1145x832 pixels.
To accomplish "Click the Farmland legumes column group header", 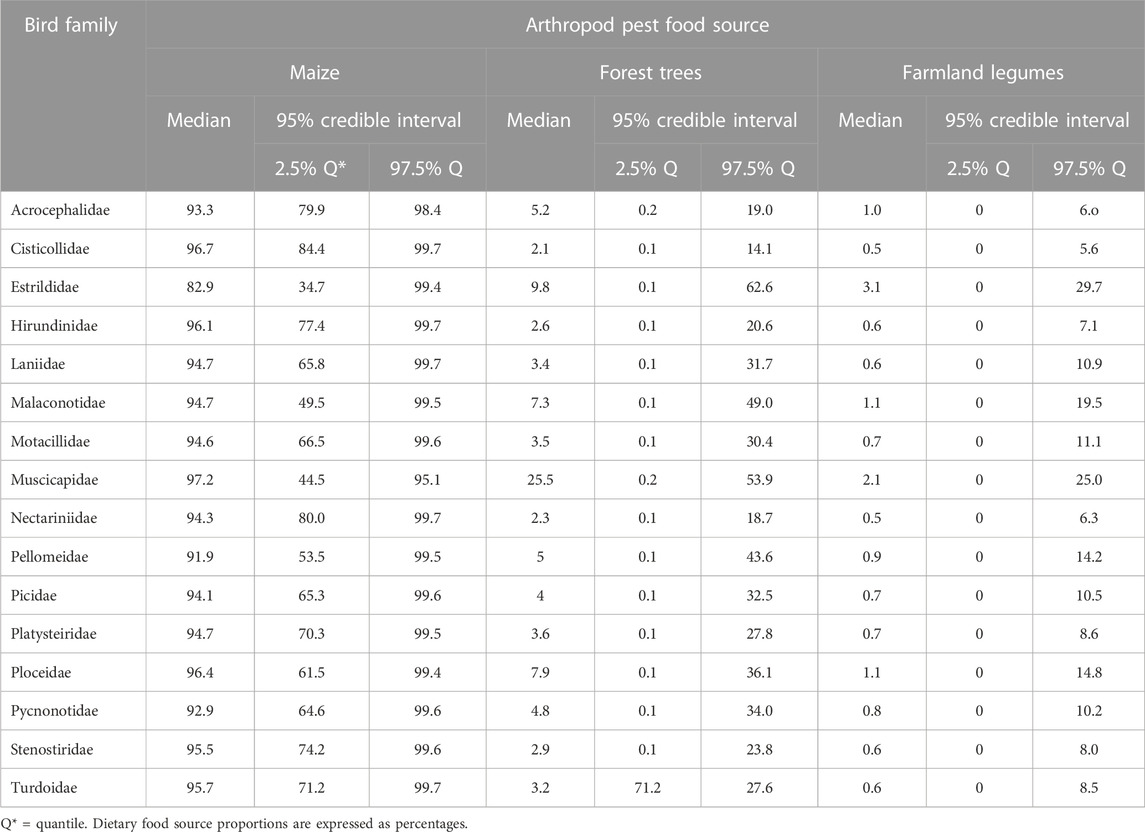I will pyautogui.click(x=982, y=72).
